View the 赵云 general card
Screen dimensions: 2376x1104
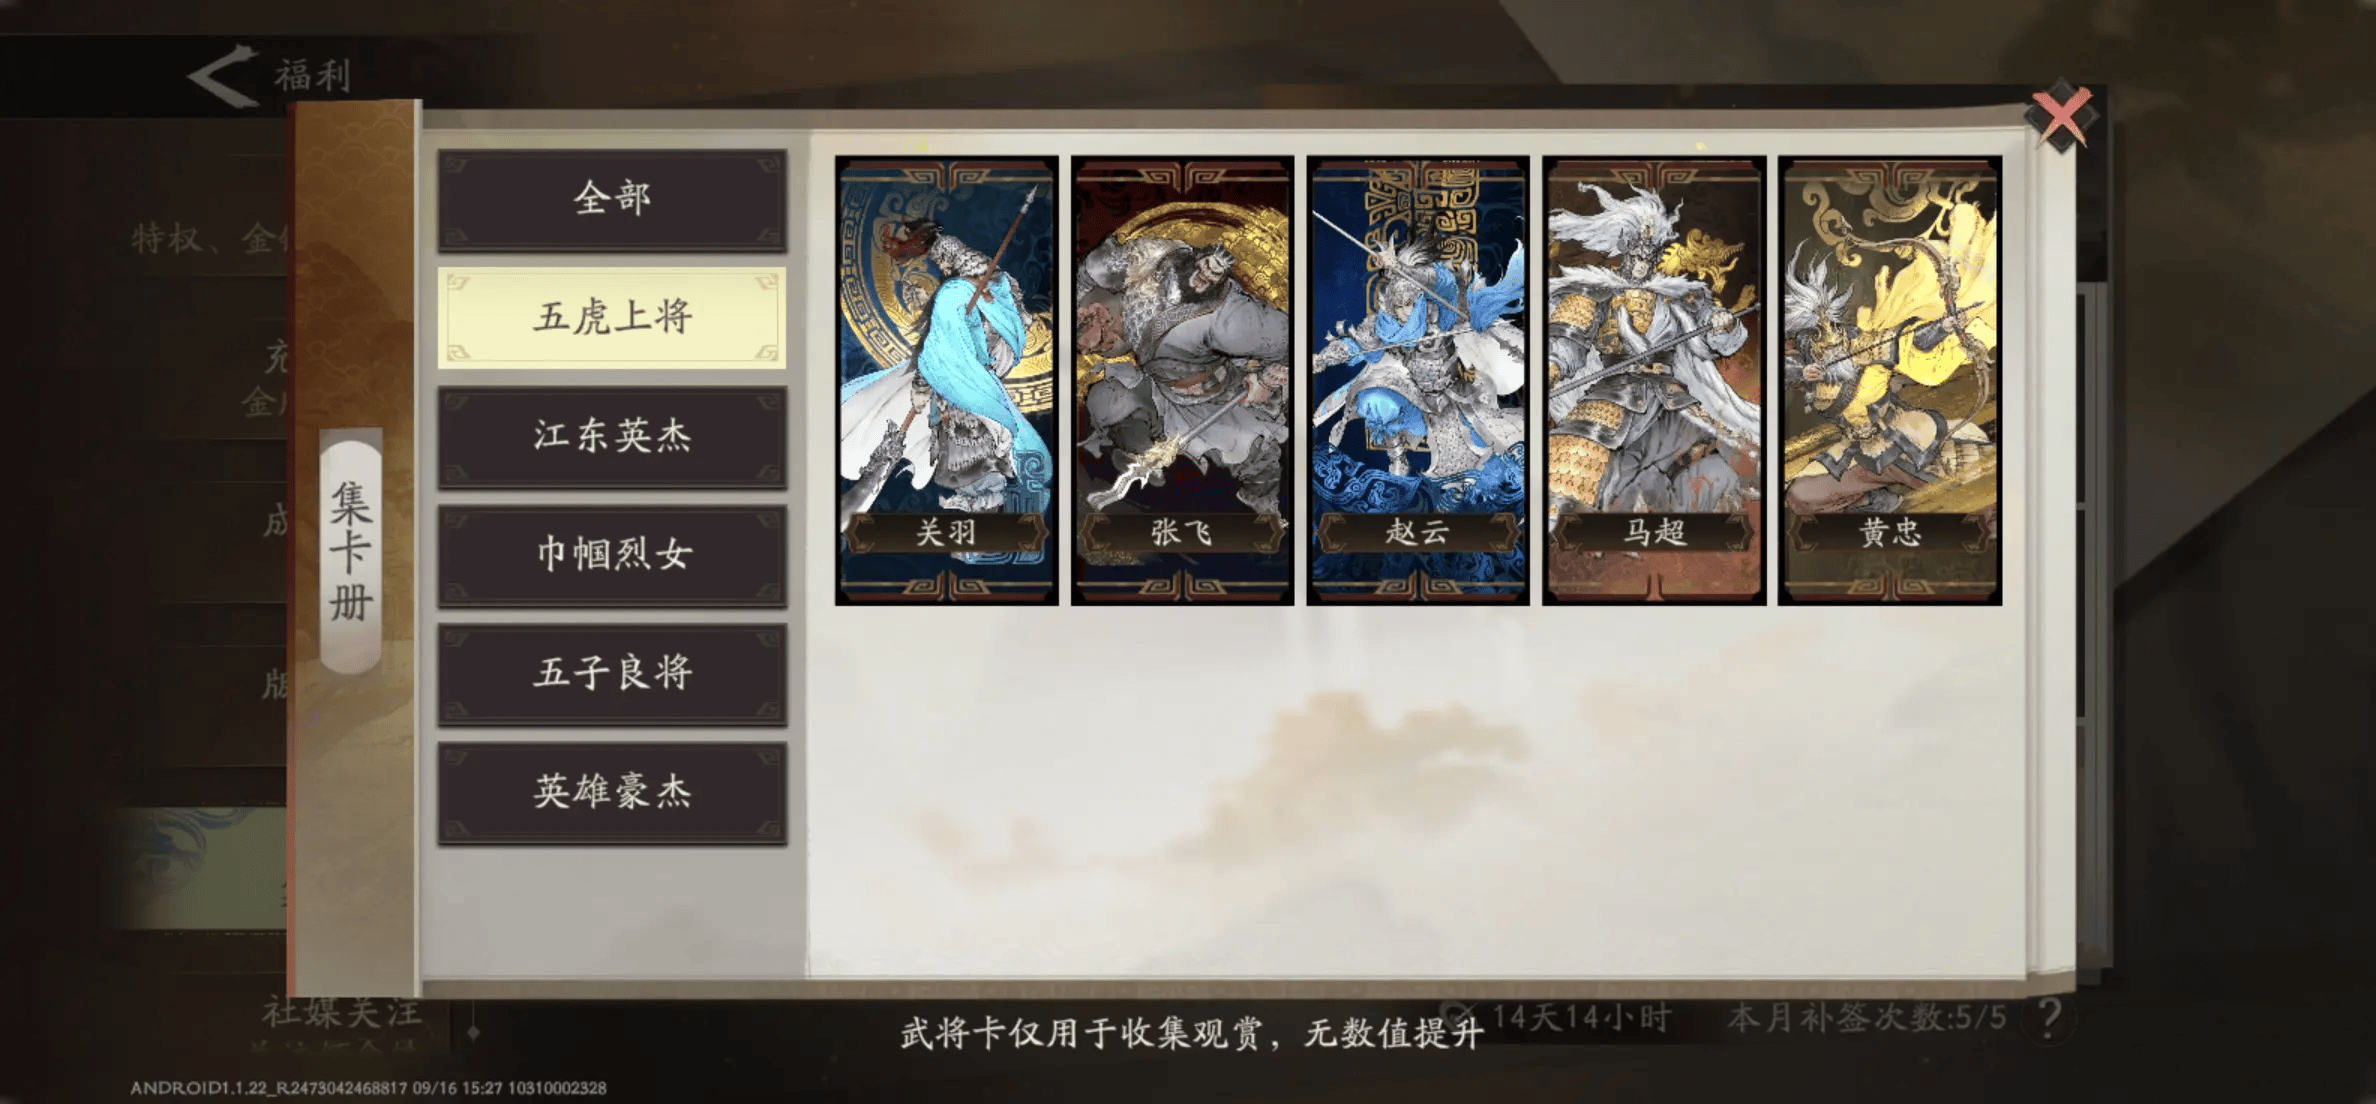point(1418,380)
